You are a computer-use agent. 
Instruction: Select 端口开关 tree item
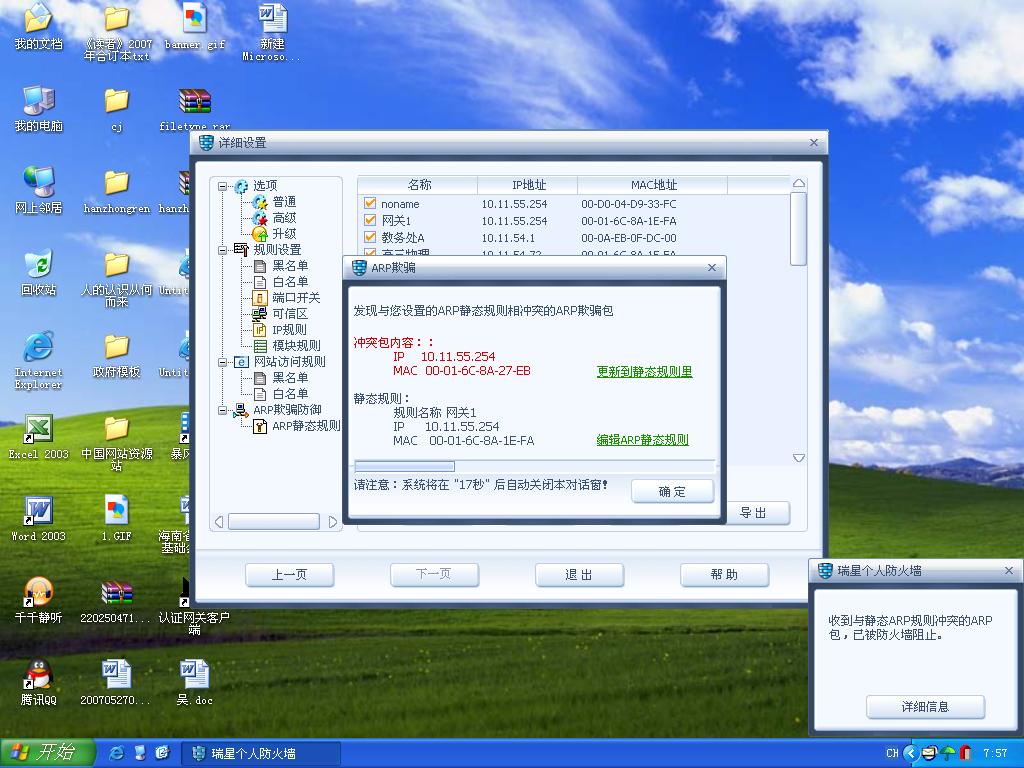[x=296, y=298]
